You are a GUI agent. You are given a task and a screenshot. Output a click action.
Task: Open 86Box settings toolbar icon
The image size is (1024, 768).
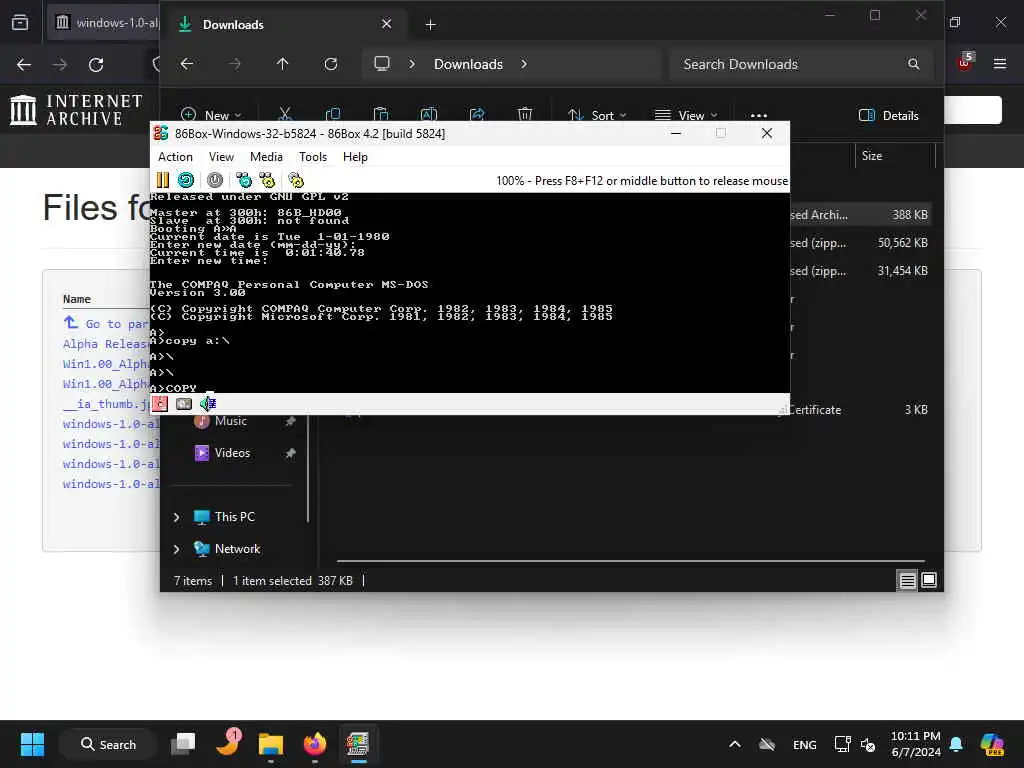point(296,180)
